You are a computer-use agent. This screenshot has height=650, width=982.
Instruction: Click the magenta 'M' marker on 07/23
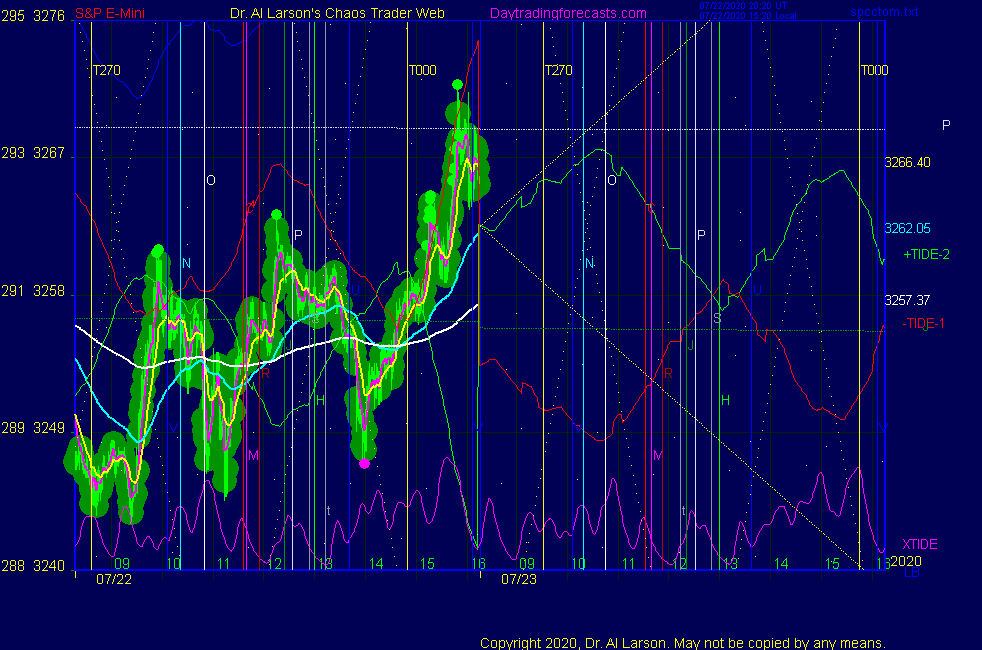tap(658, 456)
